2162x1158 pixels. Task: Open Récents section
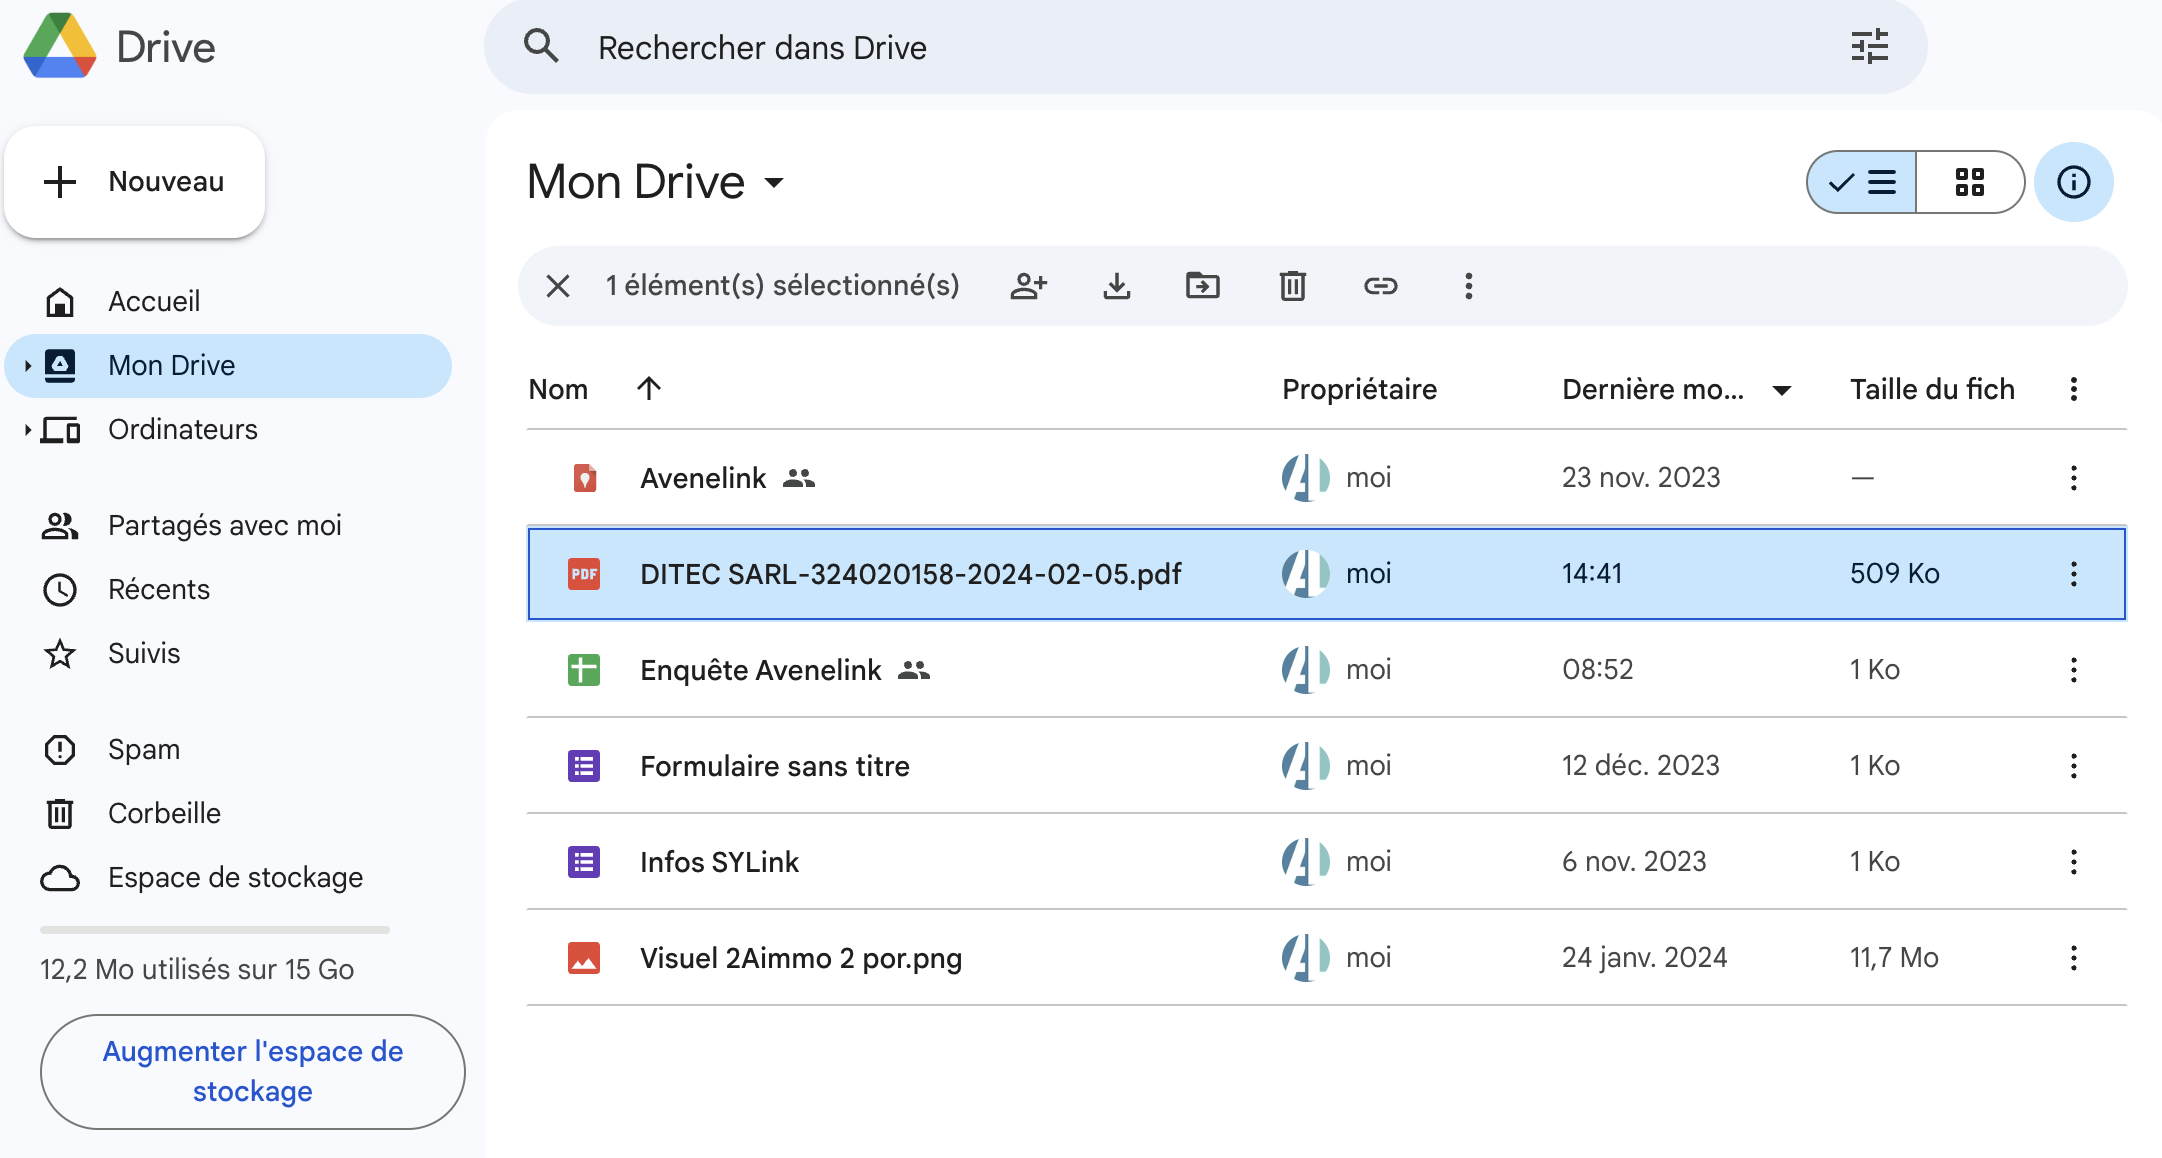pyautogui.click(x=228, y=589)
